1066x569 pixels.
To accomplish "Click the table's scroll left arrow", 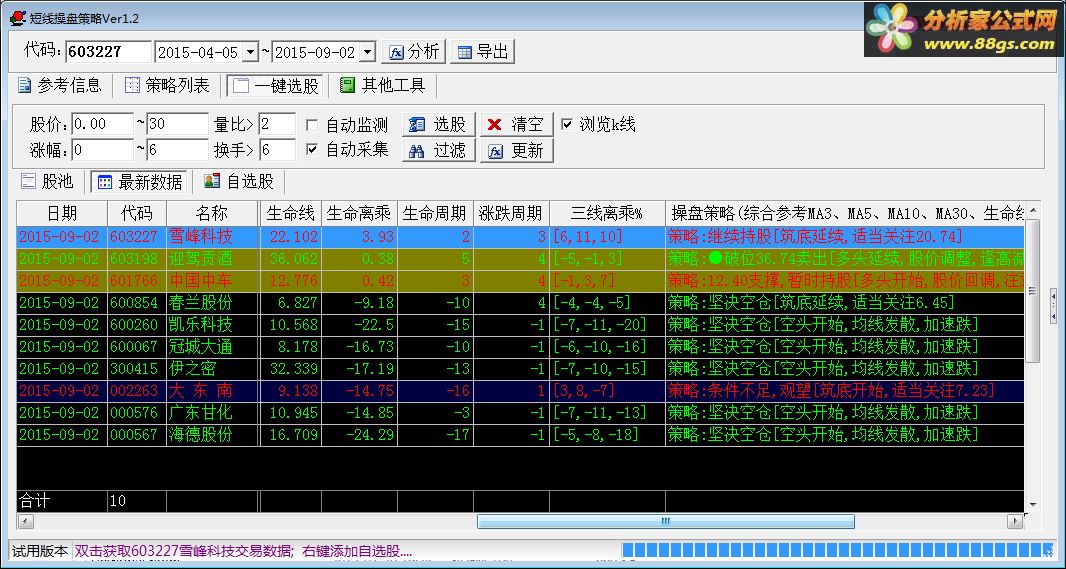I will pyautogui.click(x=24, y=521).
